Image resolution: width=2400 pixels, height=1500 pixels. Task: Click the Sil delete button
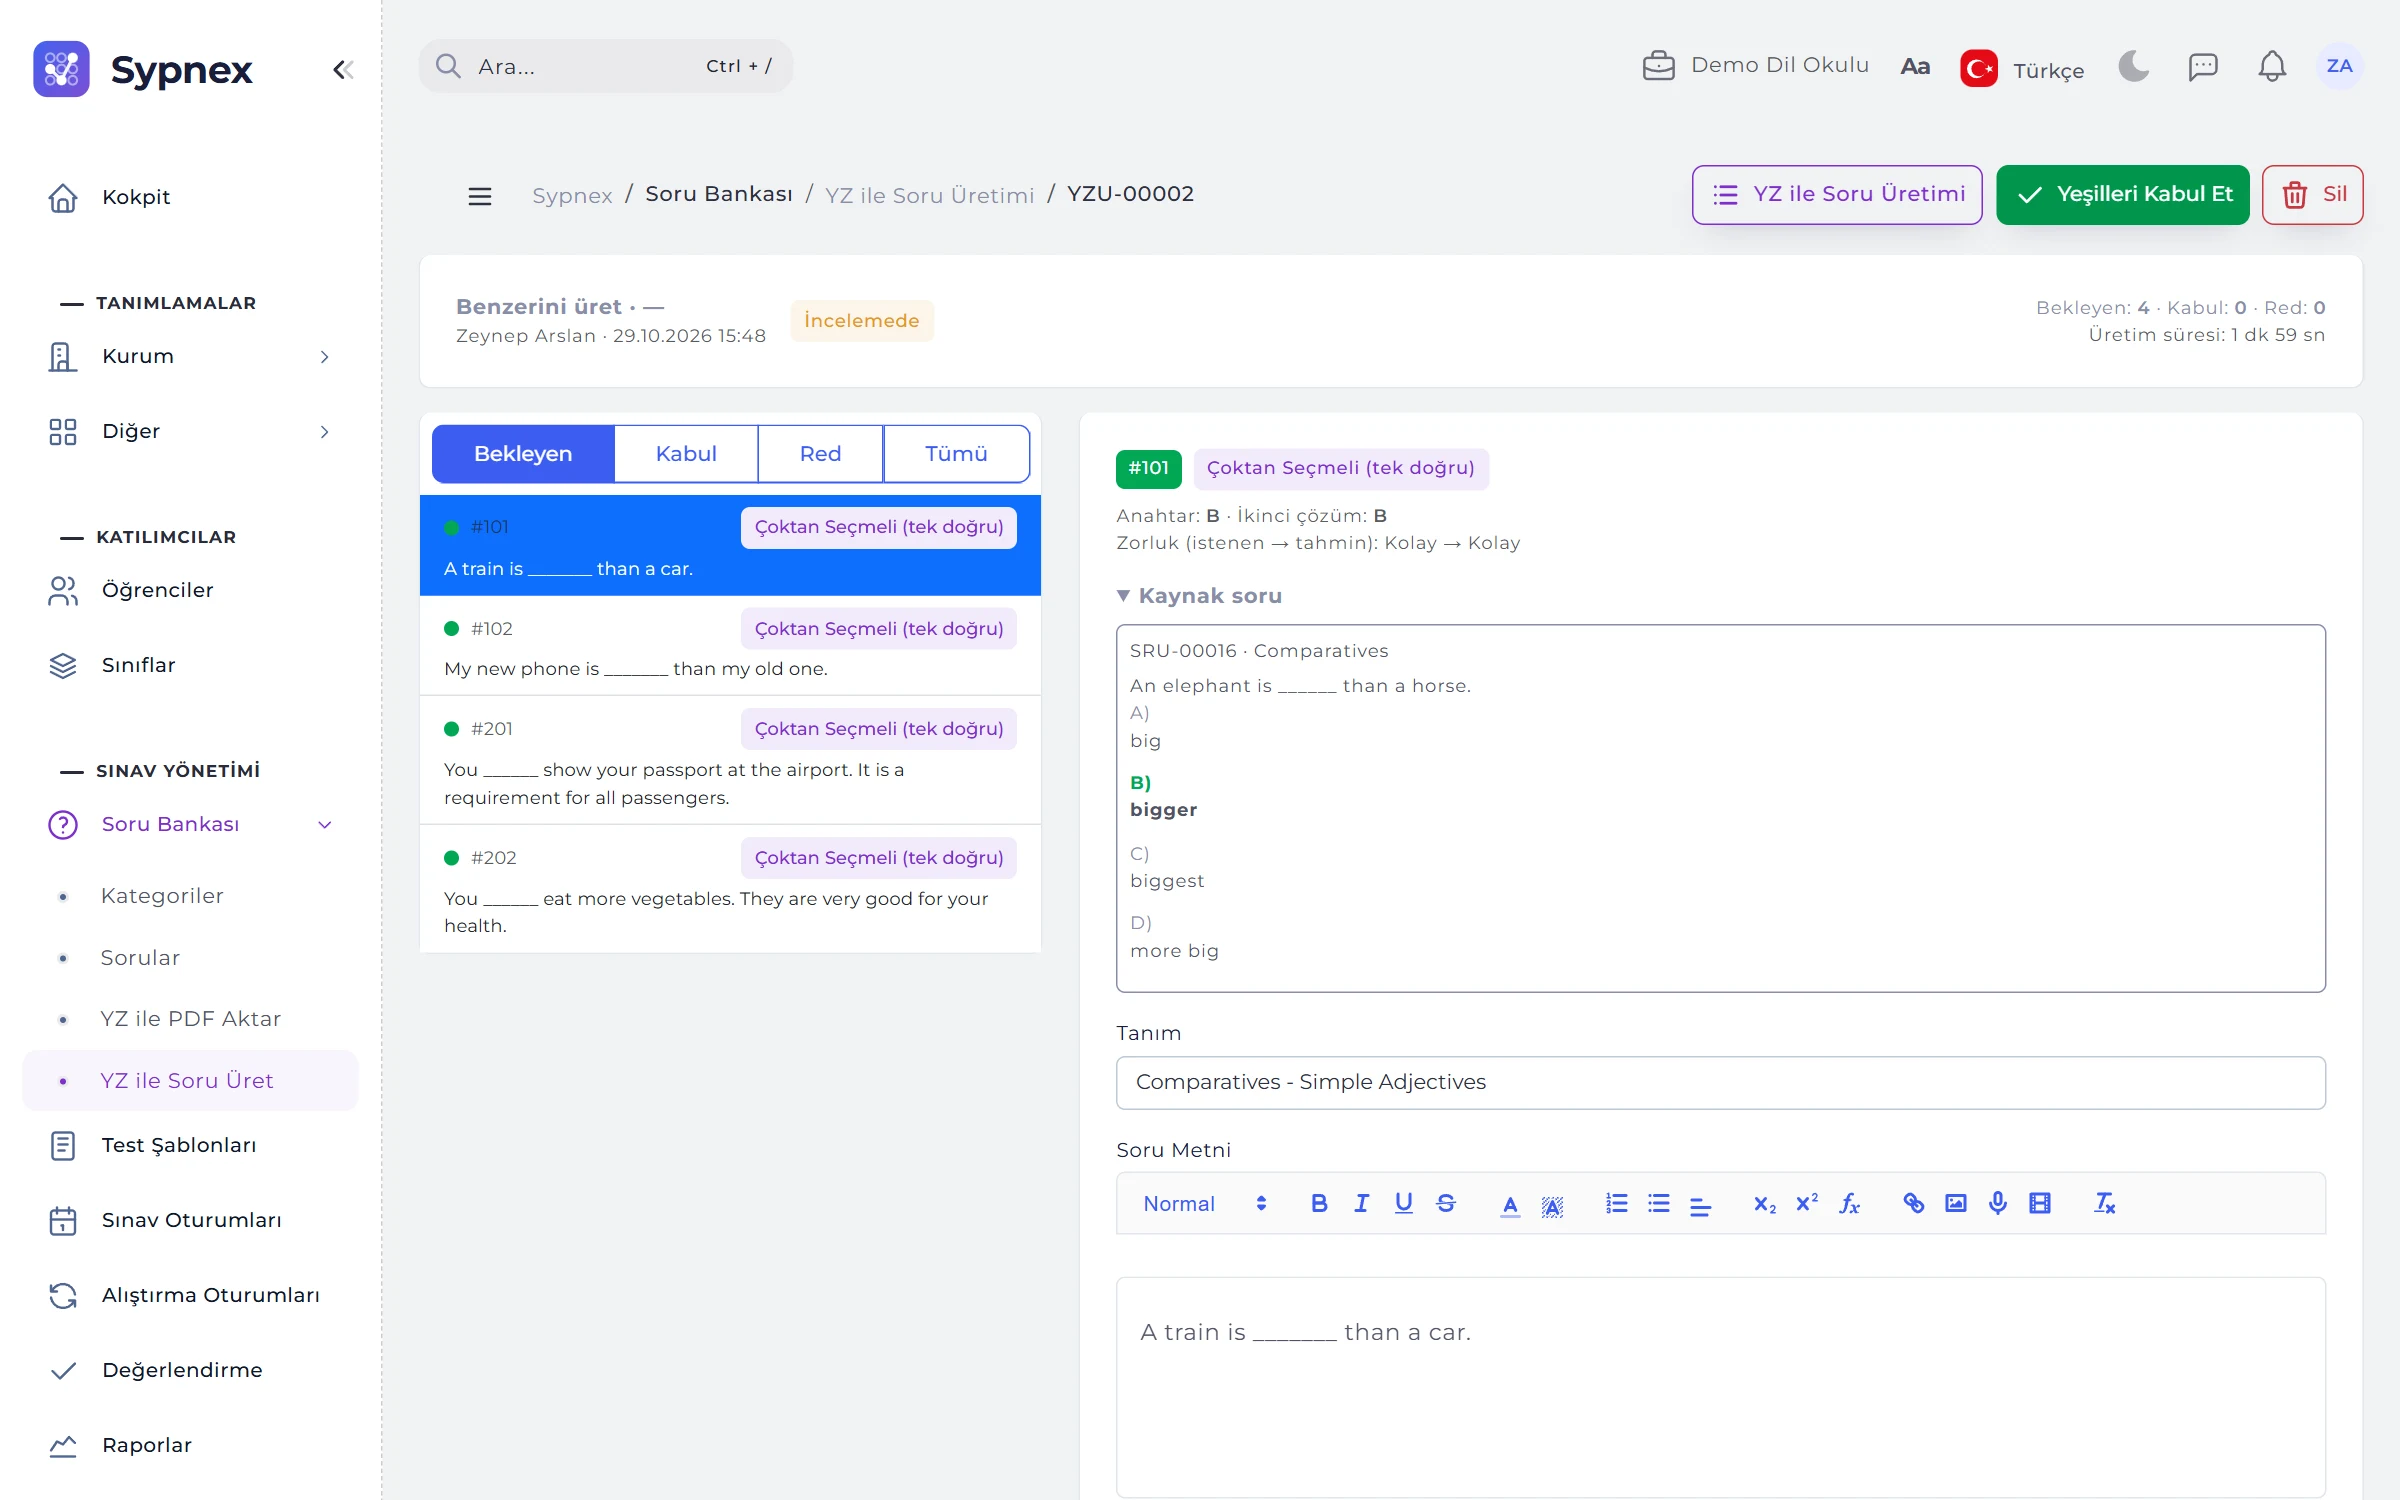[x=2312, y=194]
